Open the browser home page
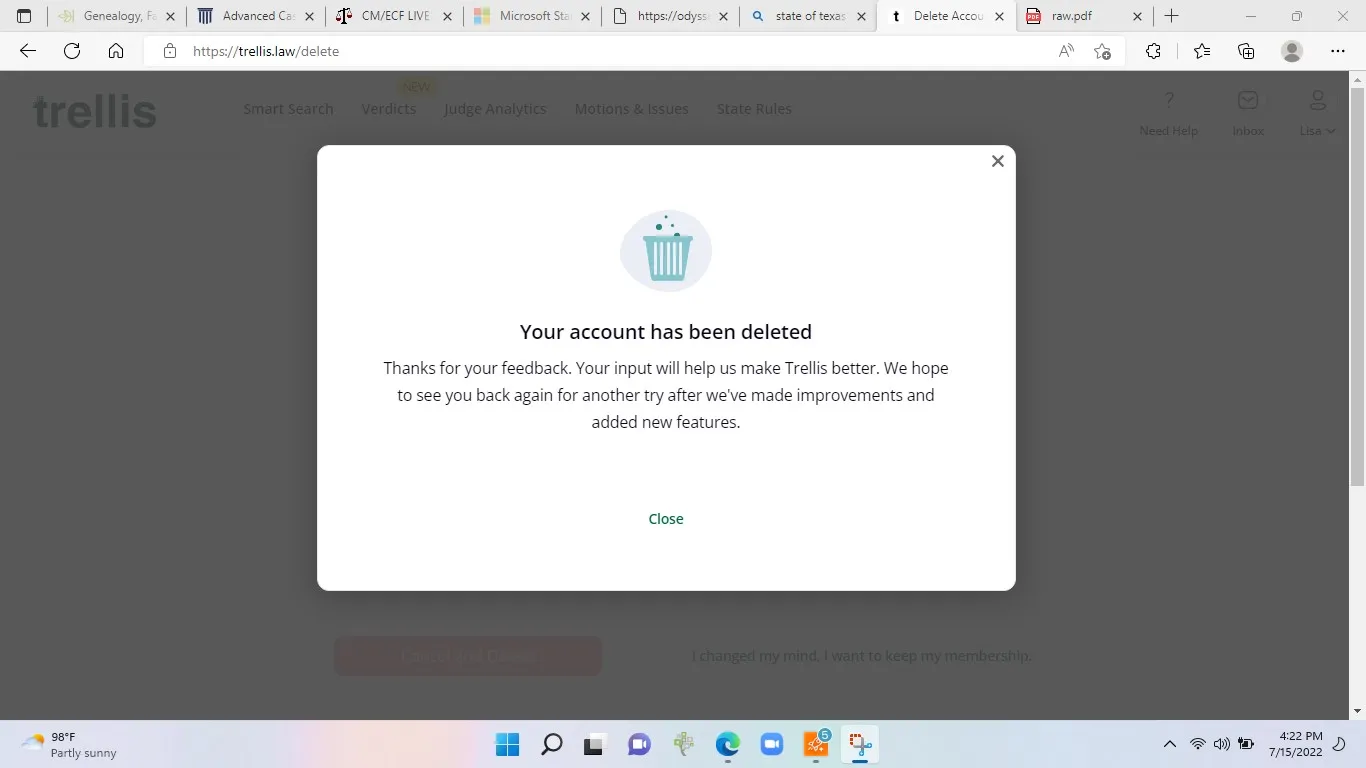Viewport: 1366px width, 768px height. (x=116, y=51)
